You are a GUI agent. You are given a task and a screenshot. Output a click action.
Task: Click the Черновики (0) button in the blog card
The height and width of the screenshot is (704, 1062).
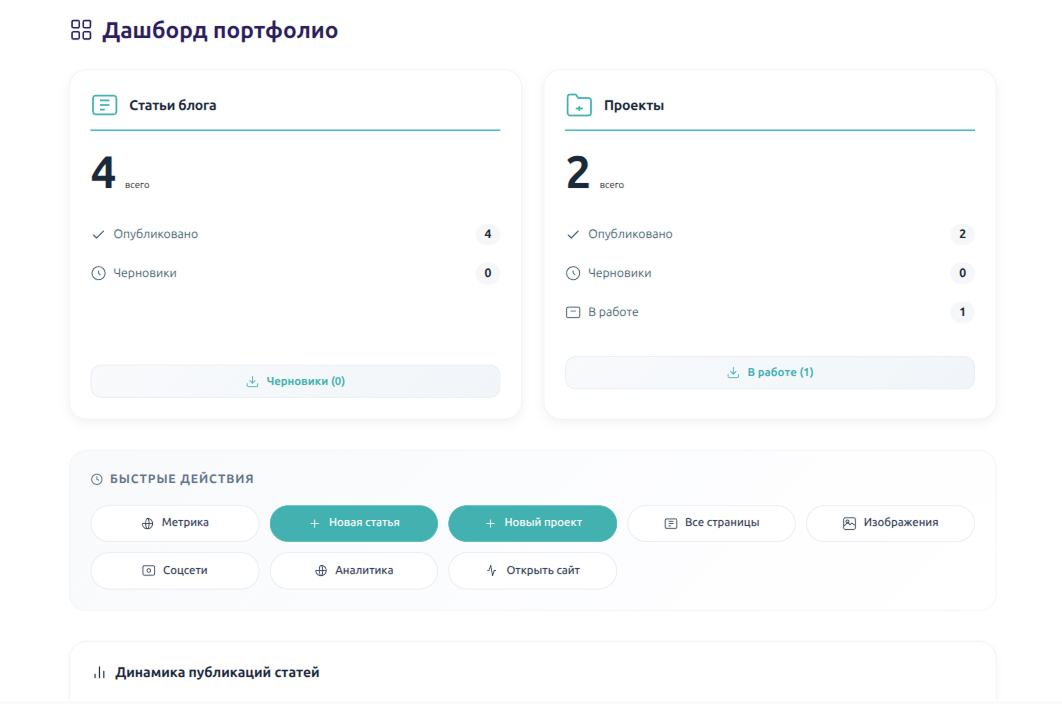[x=295, y=381]
